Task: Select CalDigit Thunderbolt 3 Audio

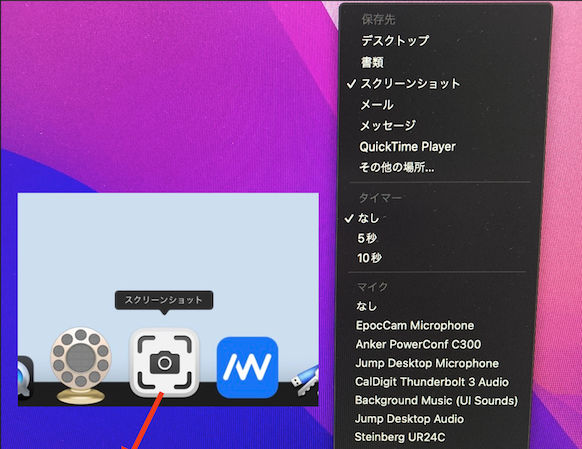Action: 432,382
